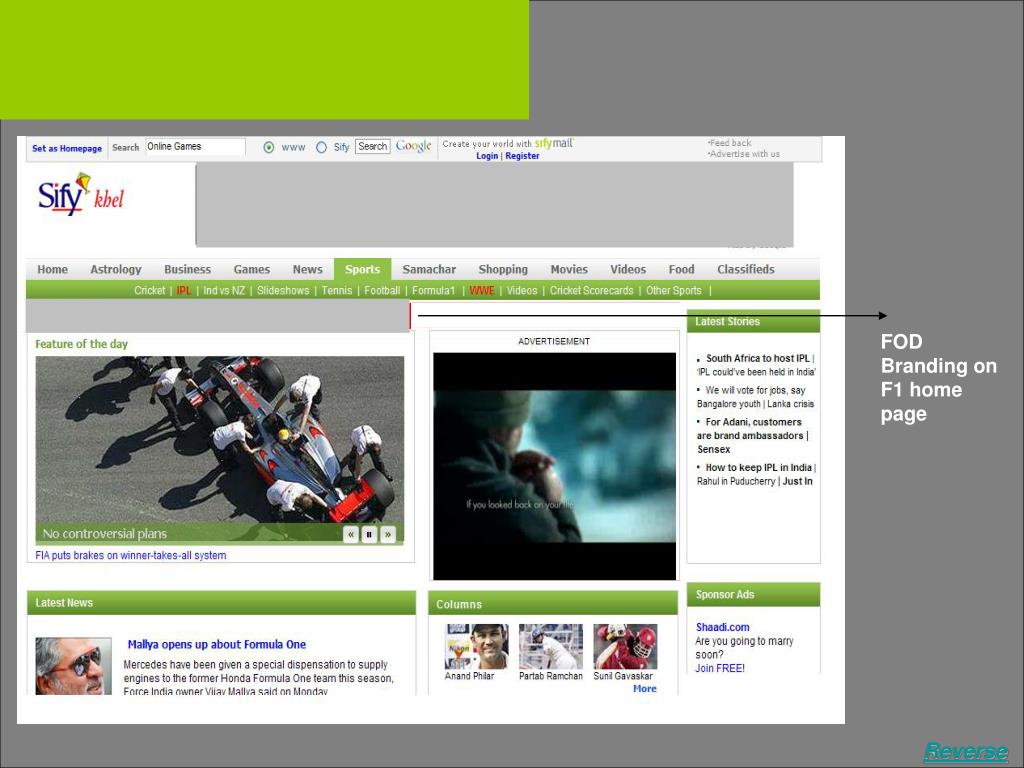Click the search input field

point(195,147)
